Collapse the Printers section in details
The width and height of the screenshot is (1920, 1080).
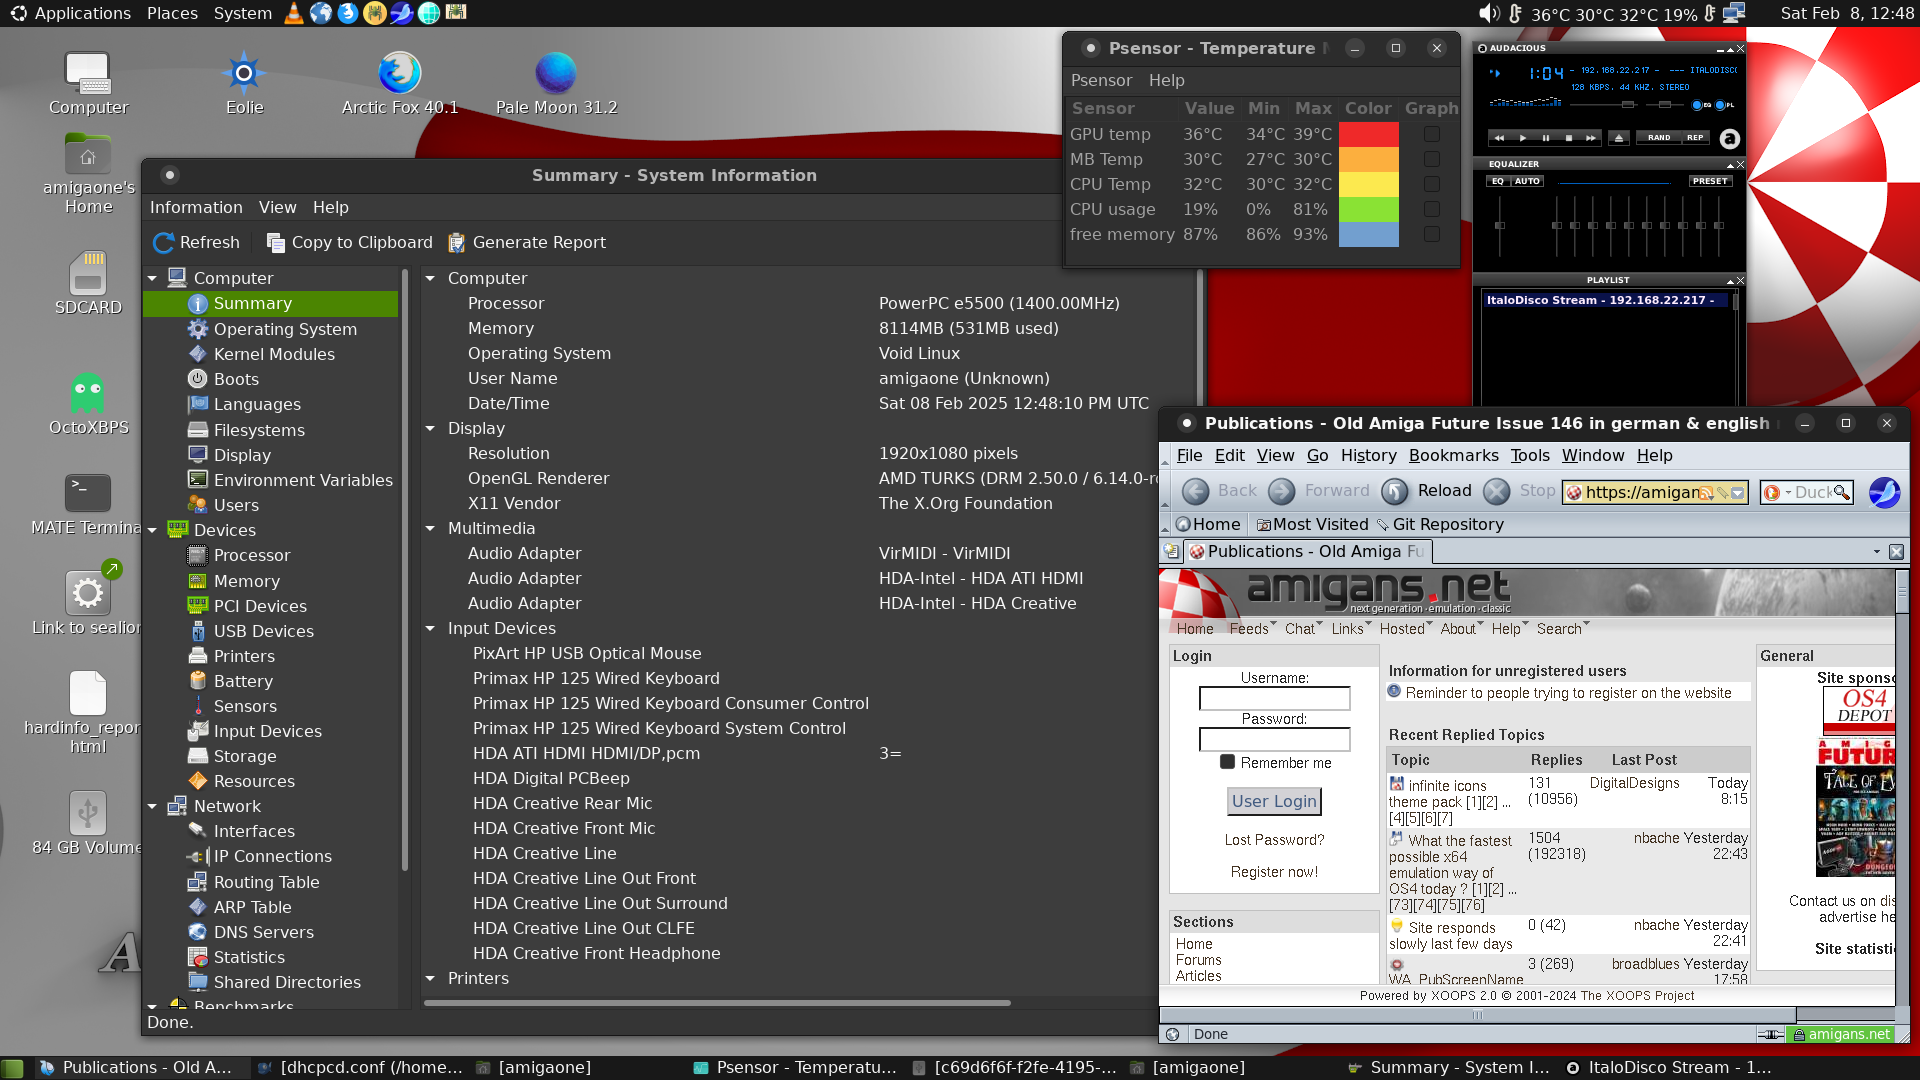point(430,978)
